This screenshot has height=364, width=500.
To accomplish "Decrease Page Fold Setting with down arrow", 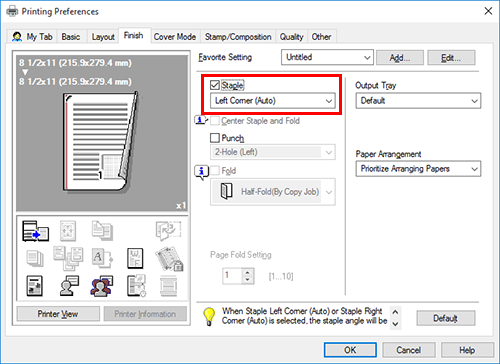I will click(247, 280).
